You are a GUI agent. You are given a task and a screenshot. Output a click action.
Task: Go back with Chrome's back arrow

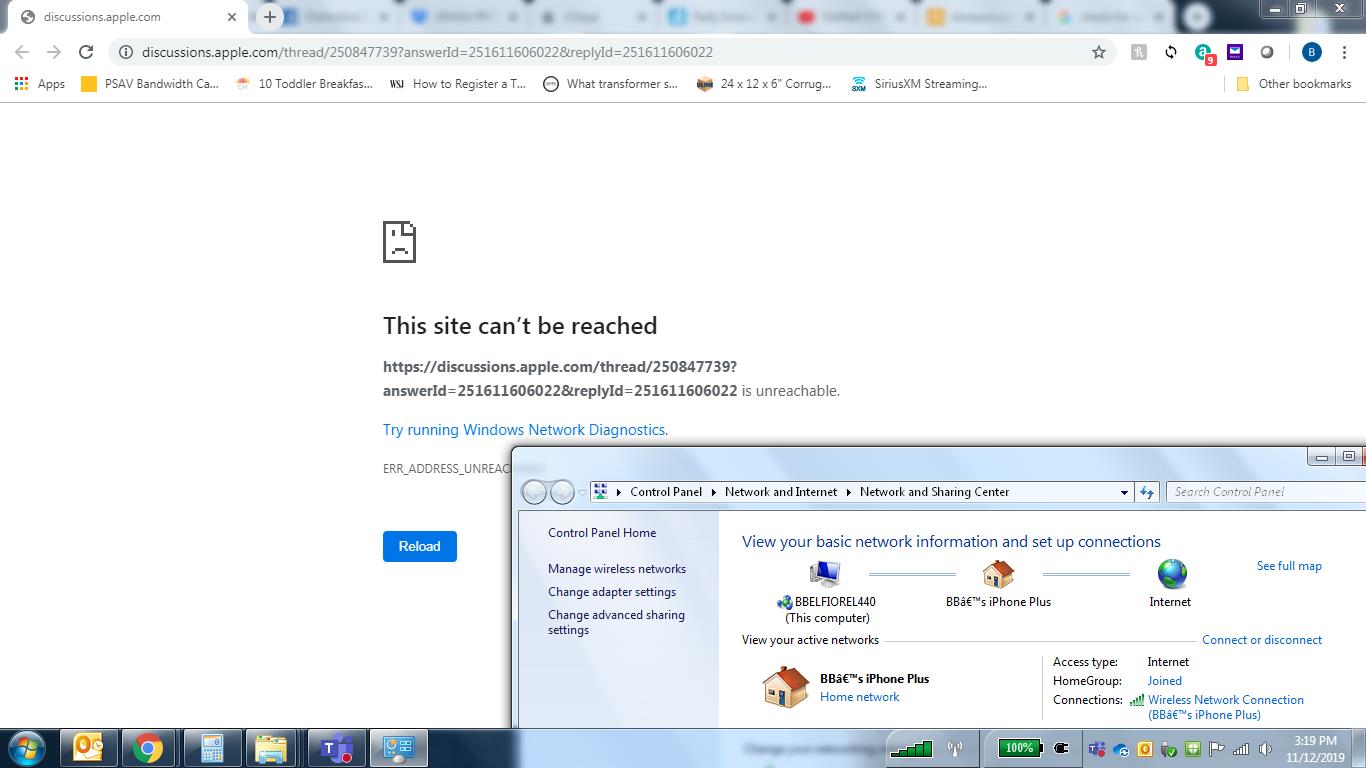tap(22, 52)
